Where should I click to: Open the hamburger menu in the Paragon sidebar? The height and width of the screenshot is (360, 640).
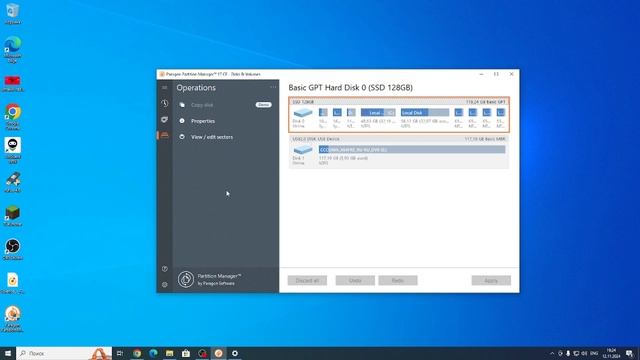pos(164,88)
